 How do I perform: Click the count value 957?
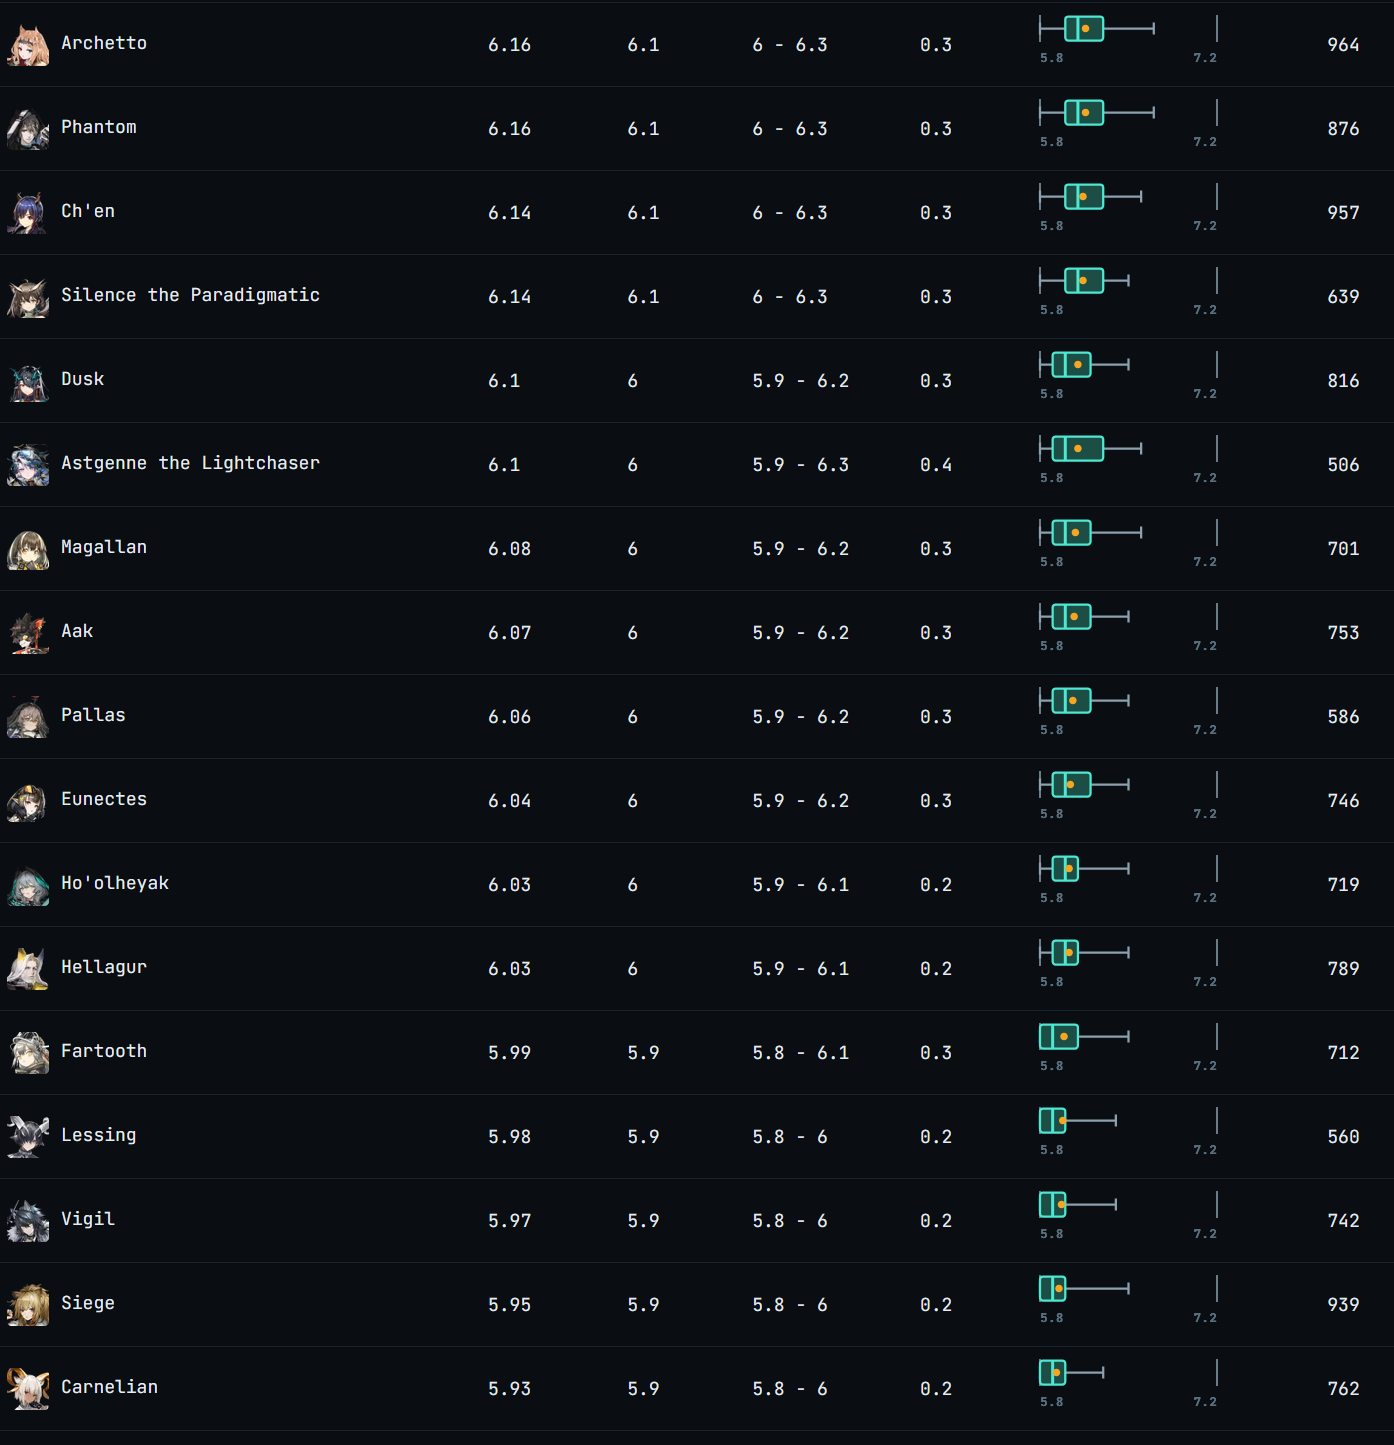click(1343, 213)
